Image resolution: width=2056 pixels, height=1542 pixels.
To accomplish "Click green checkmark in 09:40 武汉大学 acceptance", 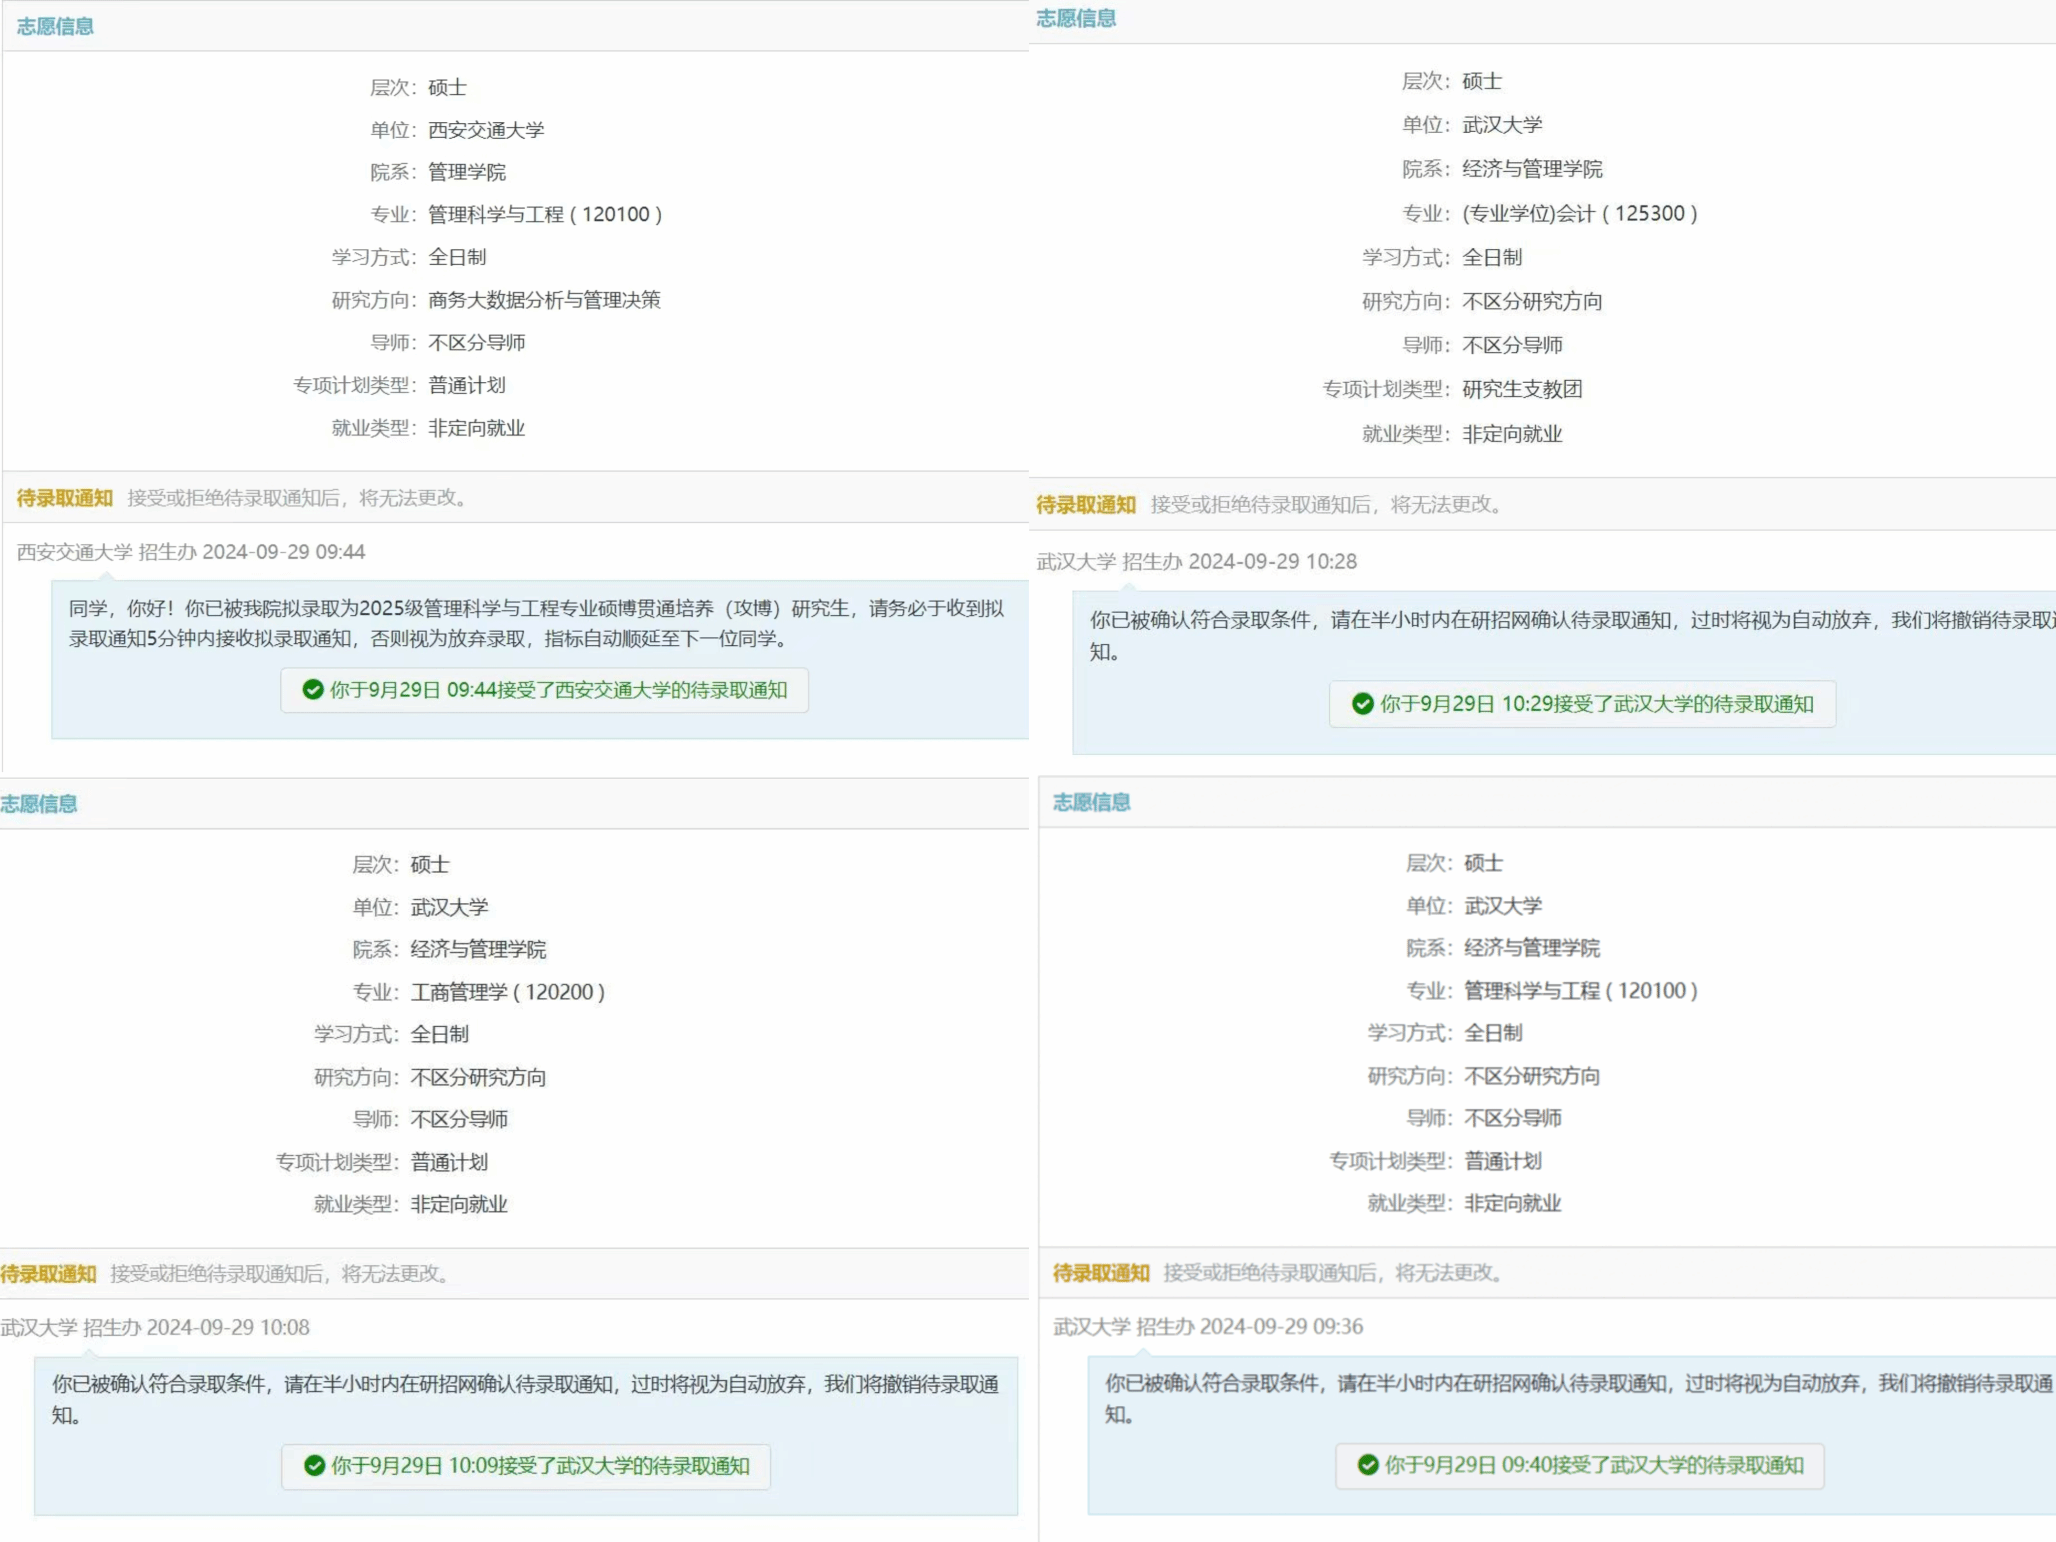I will (x=1368, y=1465).
